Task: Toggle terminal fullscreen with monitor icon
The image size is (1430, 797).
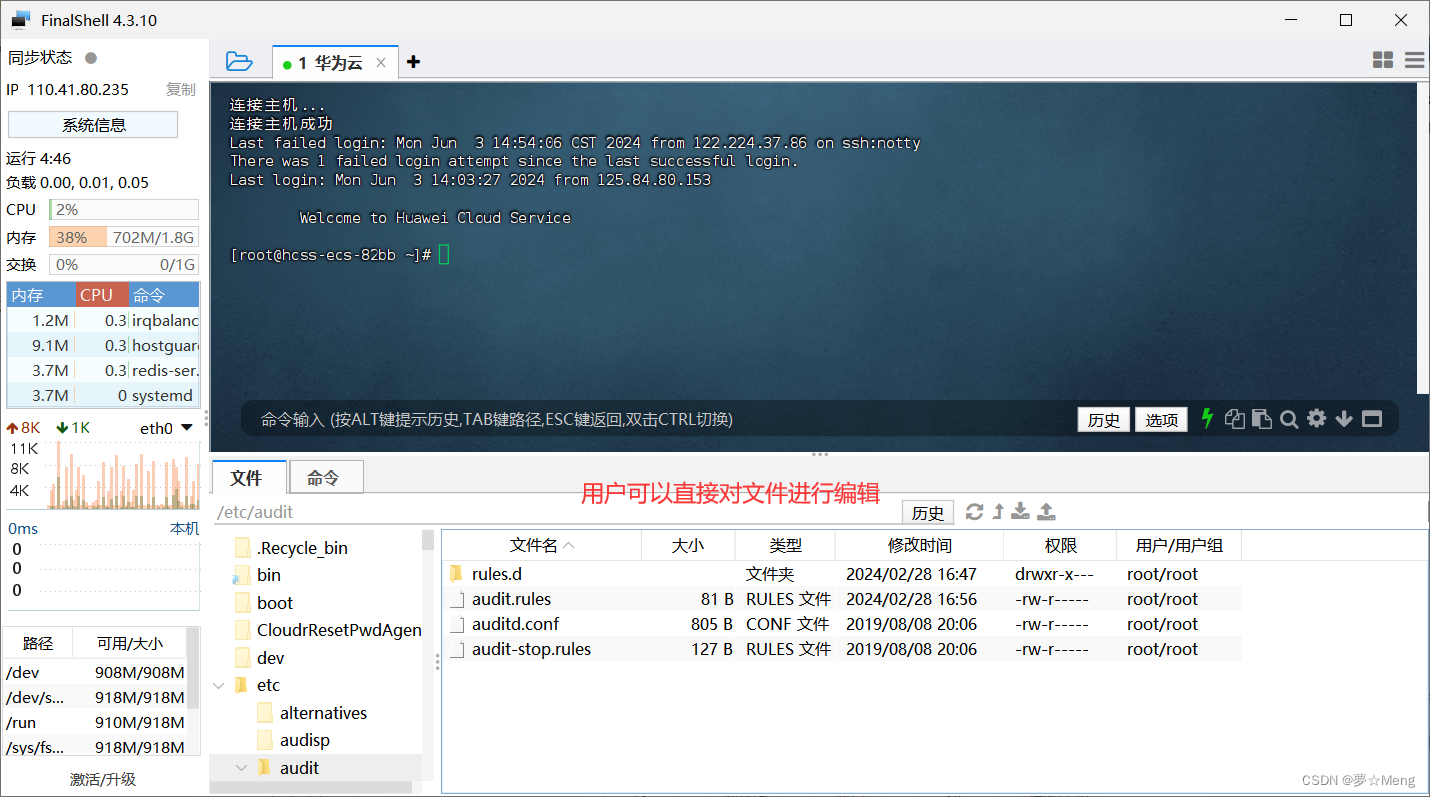Action: click(x=1371, y=419)
